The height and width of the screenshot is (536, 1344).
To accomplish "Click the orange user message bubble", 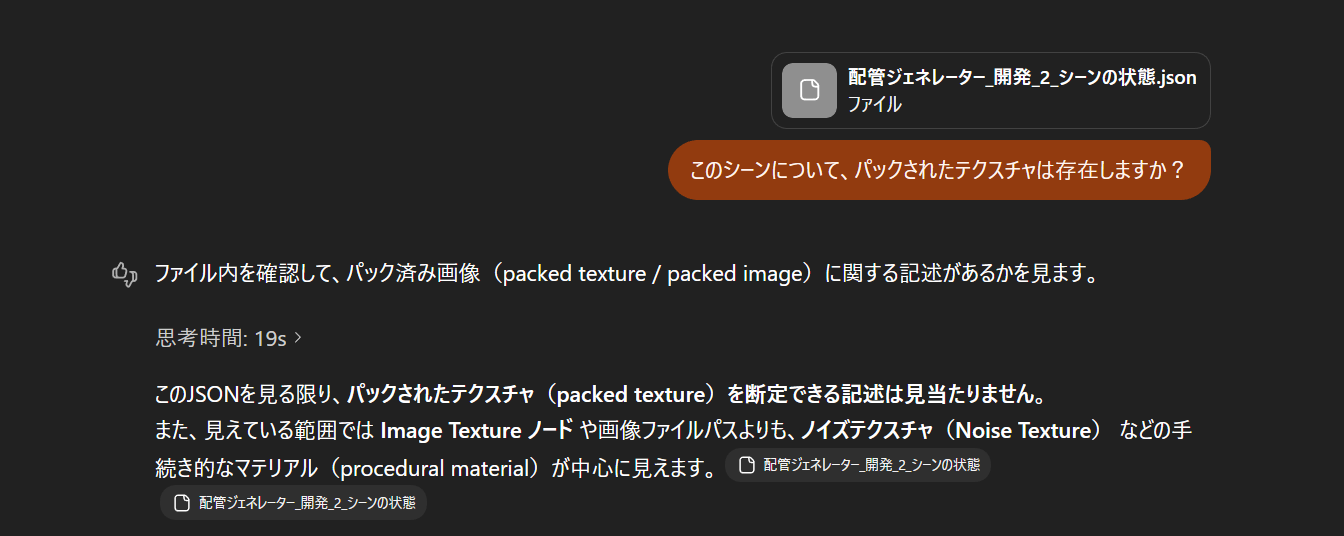I will click(x=938, y=170).
